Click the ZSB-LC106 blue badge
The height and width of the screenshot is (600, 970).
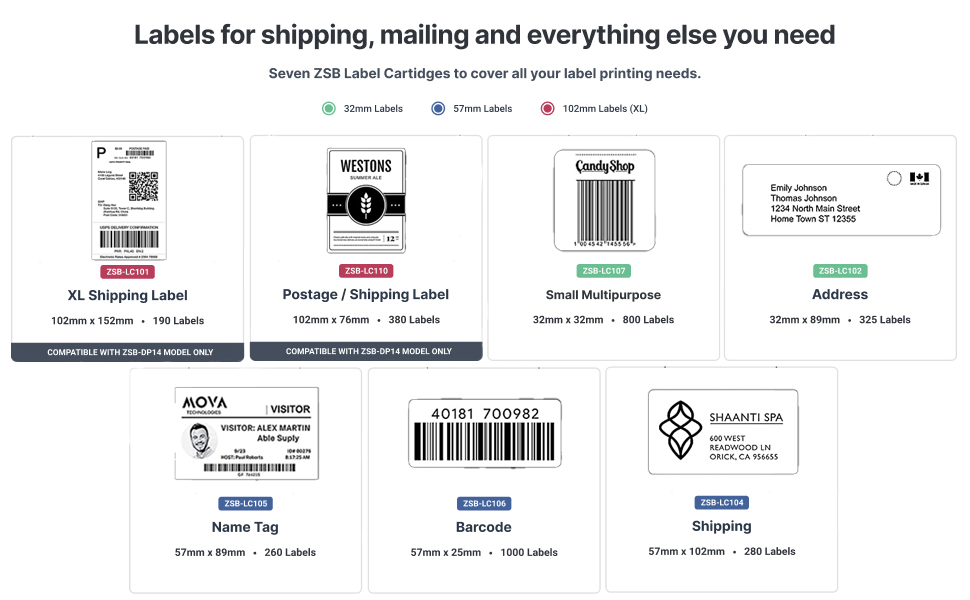coord(484,503)
